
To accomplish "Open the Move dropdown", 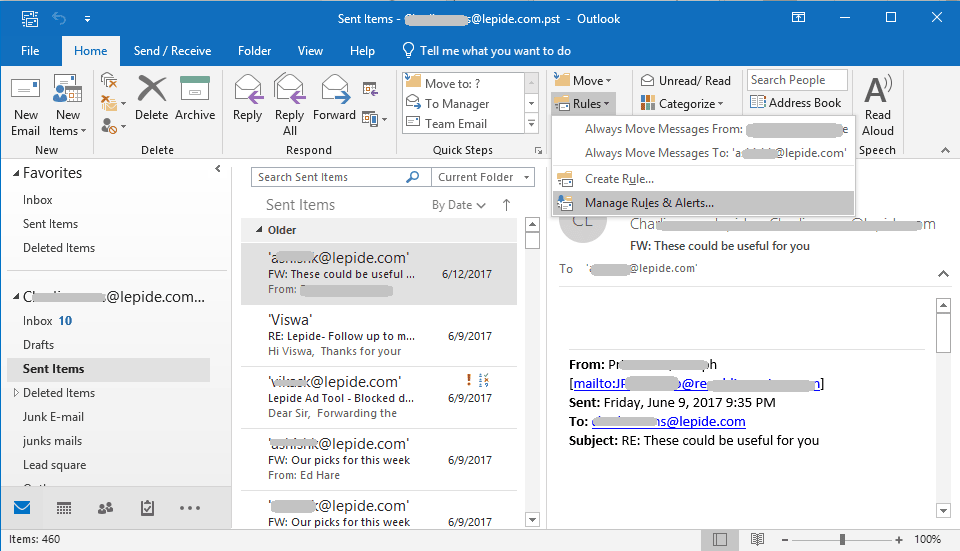I will pyautogui.click(x=583, y=81).
